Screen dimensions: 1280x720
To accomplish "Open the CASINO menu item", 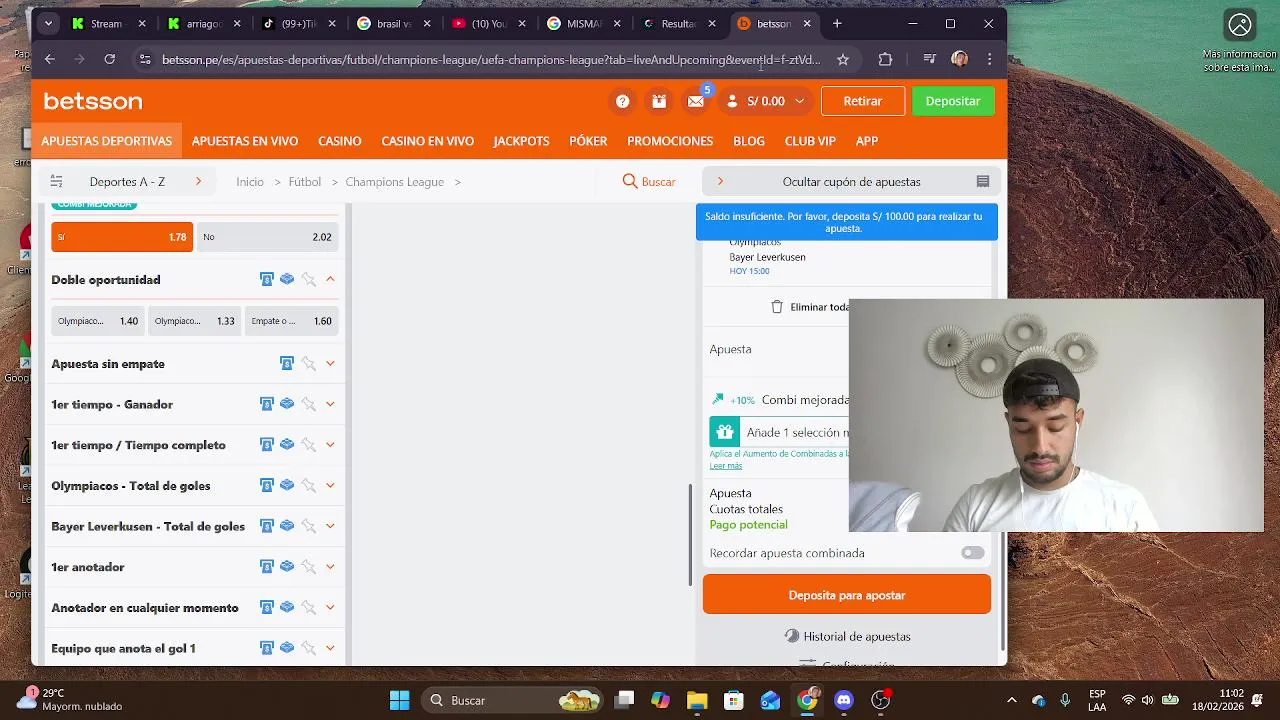I will pyautogui.click(x=340, y=141).
